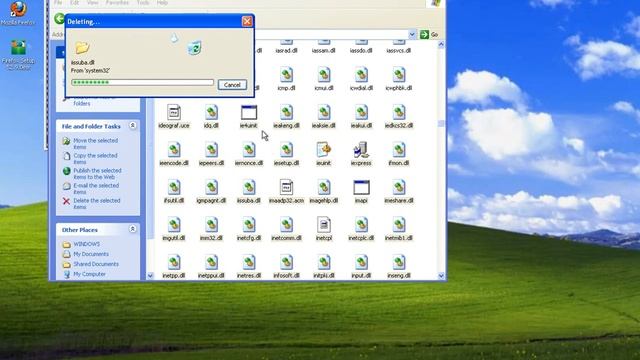Image resolution: width=640 pixels, height=360 pixels.
Task: Select the ieencode.dll file icon
Action: tap(174, 149)
